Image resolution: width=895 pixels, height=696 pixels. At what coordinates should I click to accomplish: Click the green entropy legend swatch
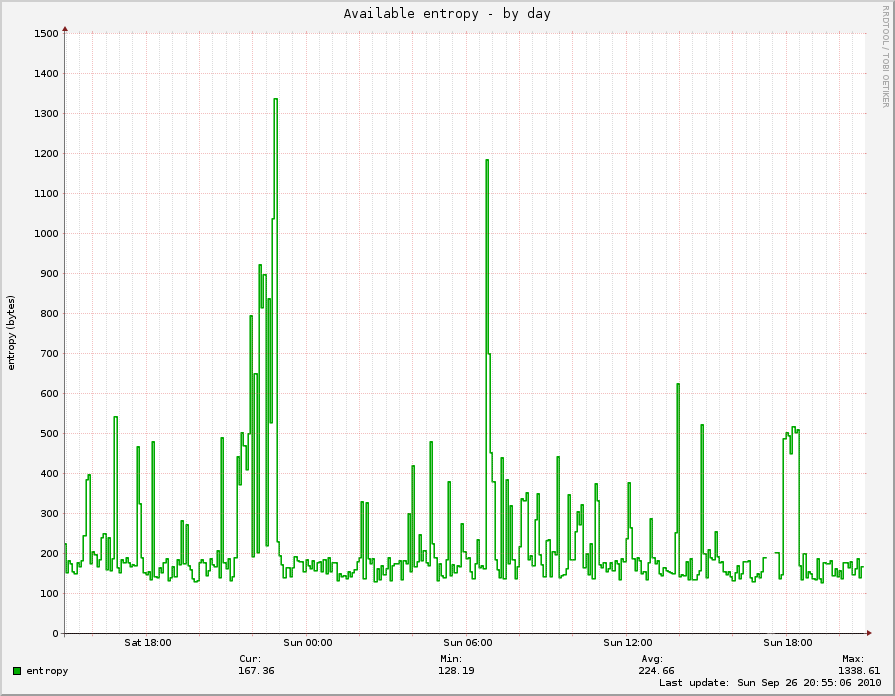click(17, 671)
